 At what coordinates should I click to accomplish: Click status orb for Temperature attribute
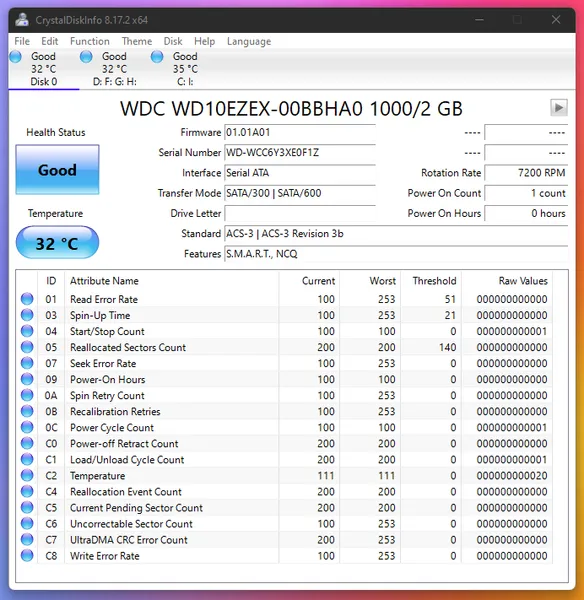coord(27,475)
